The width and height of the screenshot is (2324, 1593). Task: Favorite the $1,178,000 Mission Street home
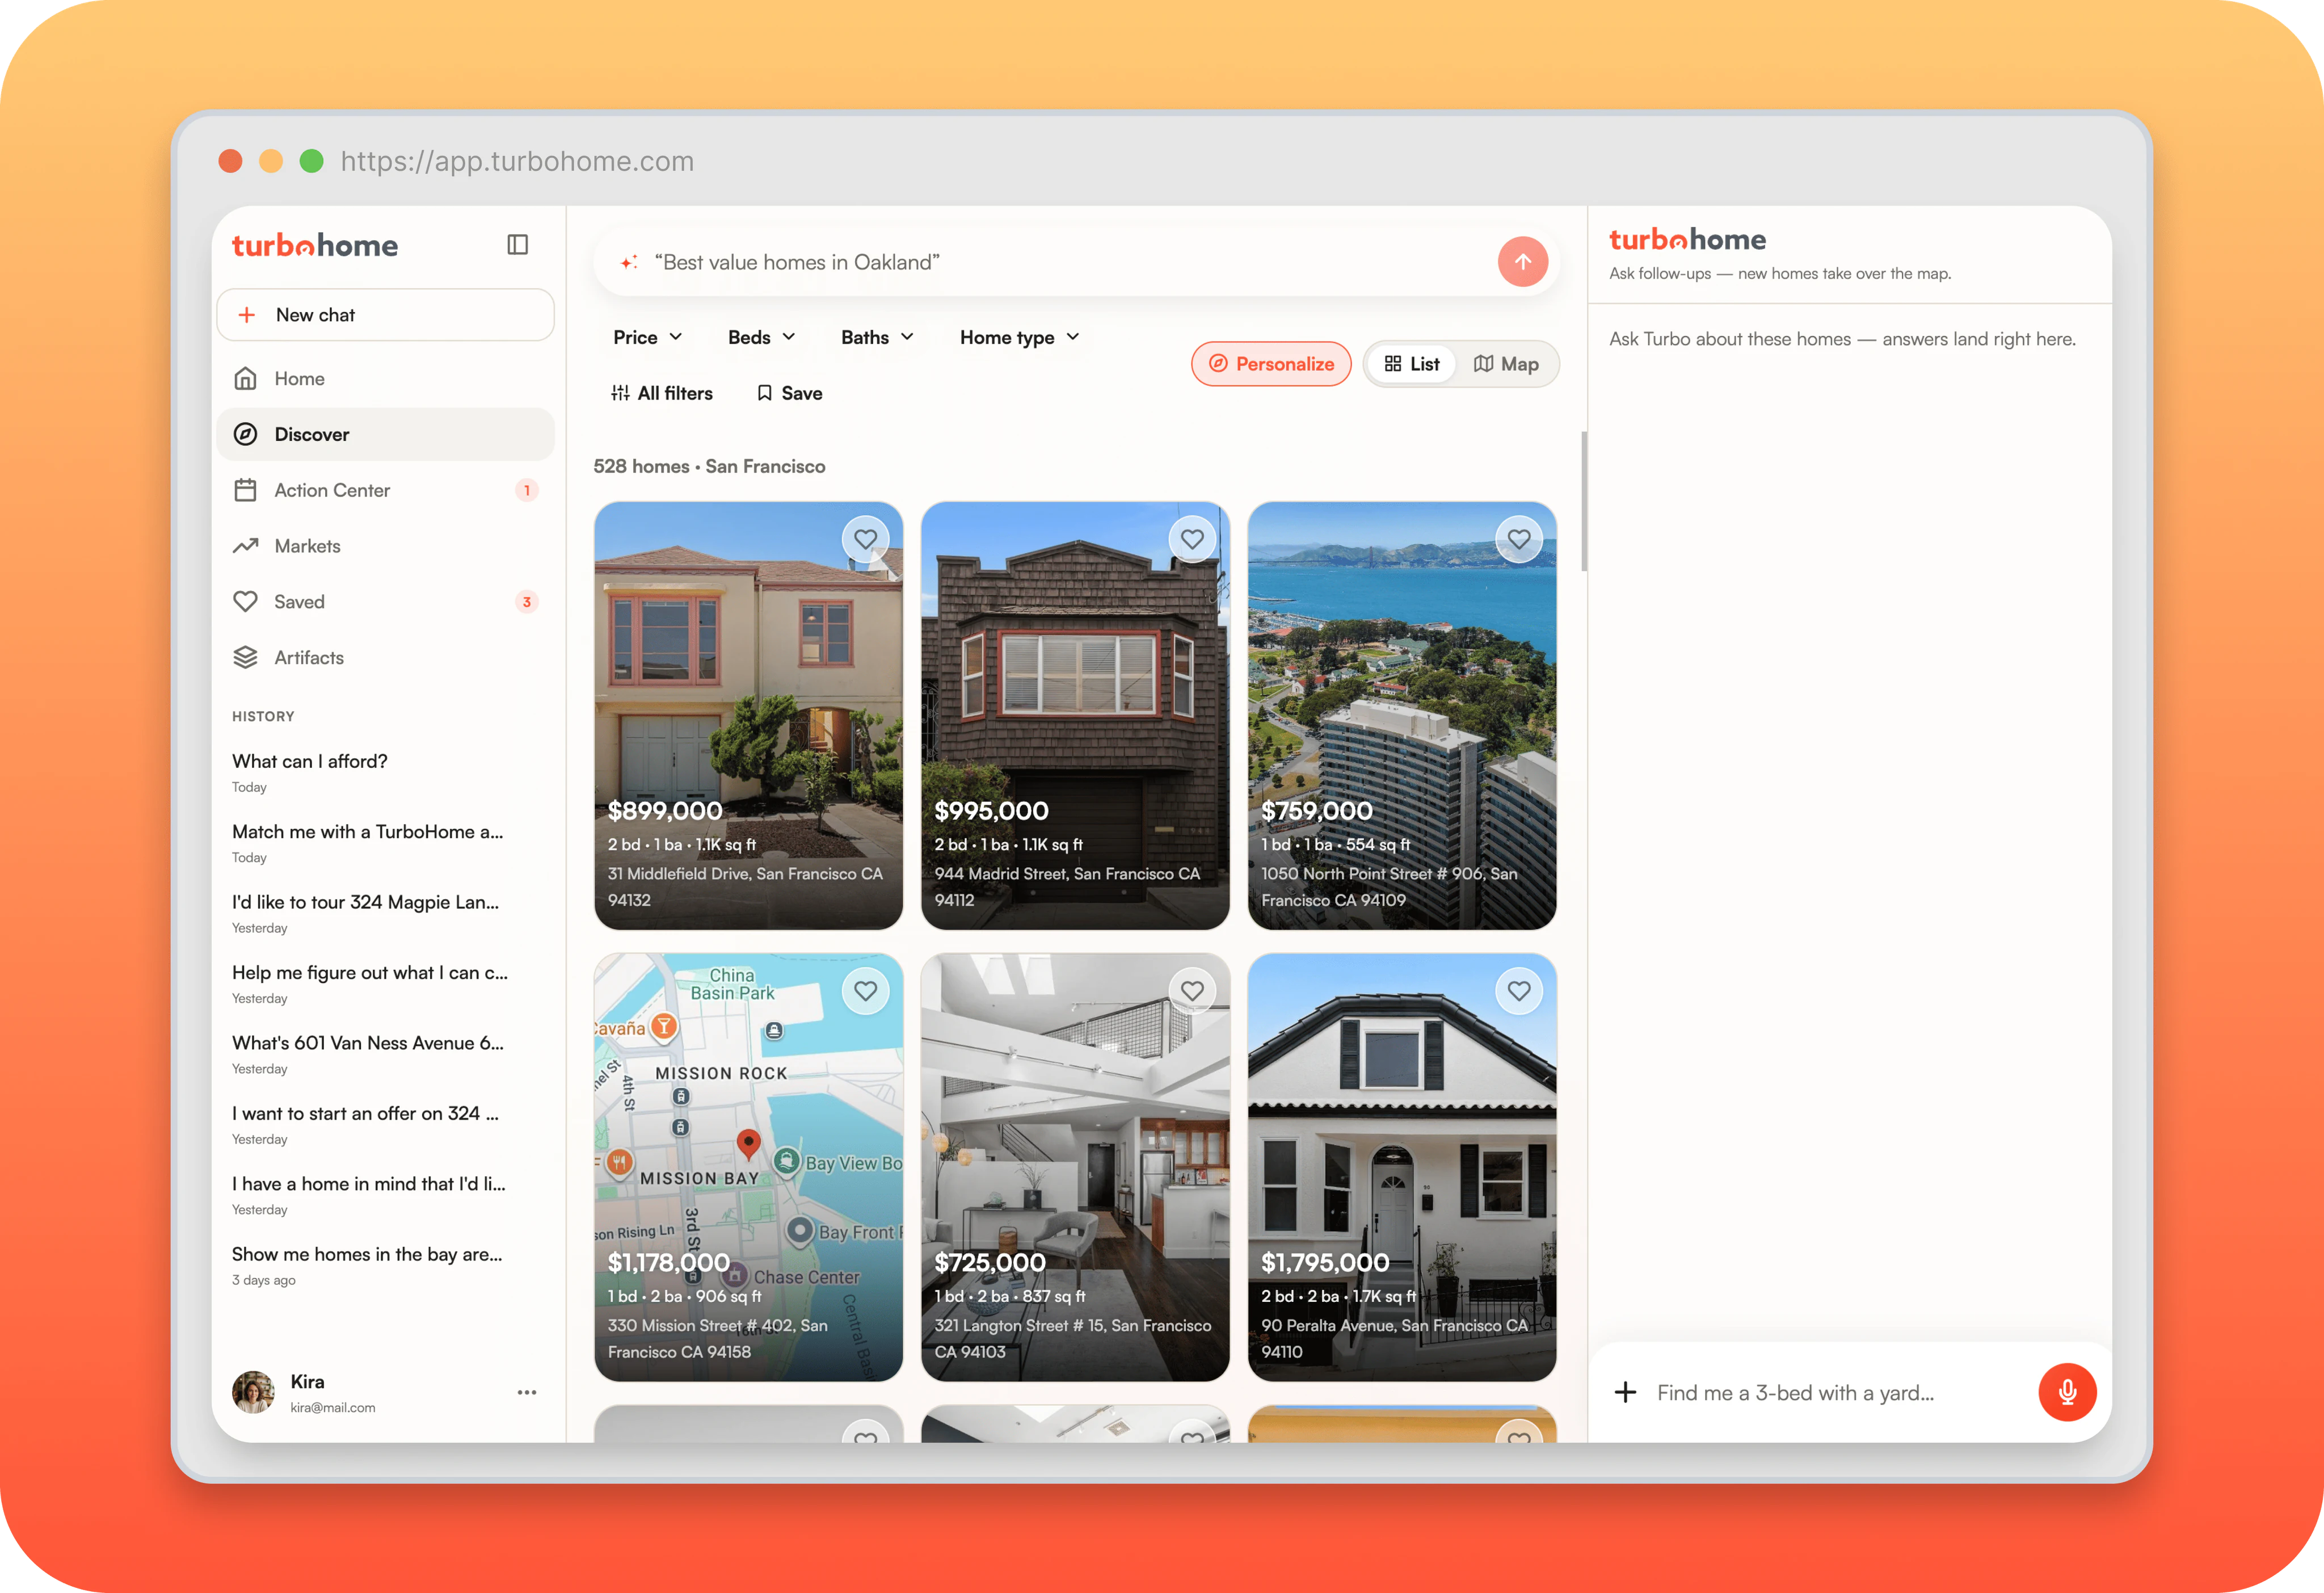click(865, 991)
